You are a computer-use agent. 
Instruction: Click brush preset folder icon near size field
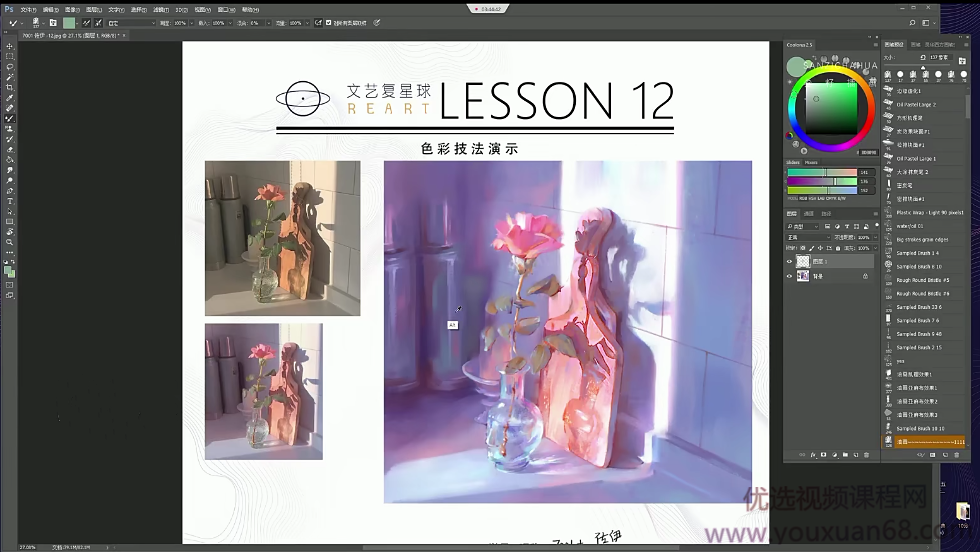coord(962,60)
